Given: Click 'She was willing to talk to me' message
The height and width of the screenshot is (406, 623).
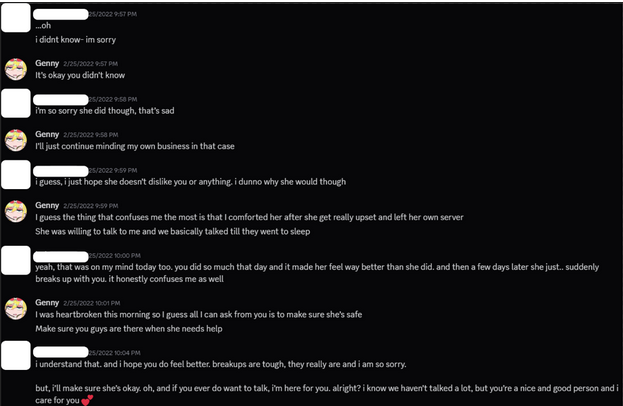Looking at the screenshot, I should [172, 232].
